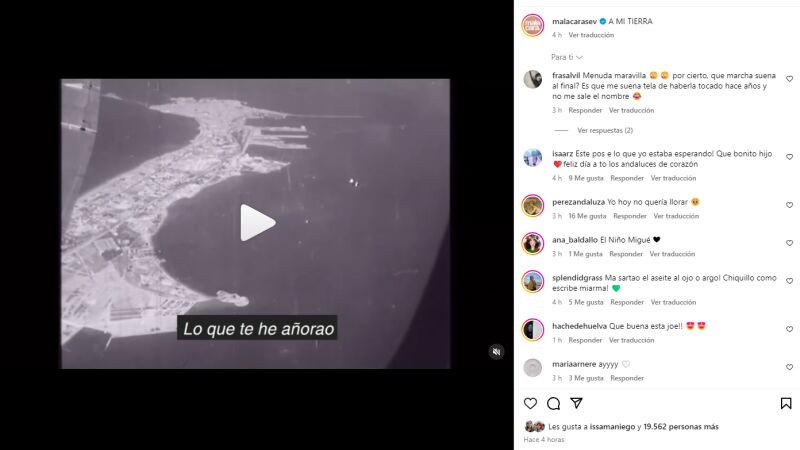Share the post via paper plane icon
The image size is (800, 450).
click(x=577, y=403)
